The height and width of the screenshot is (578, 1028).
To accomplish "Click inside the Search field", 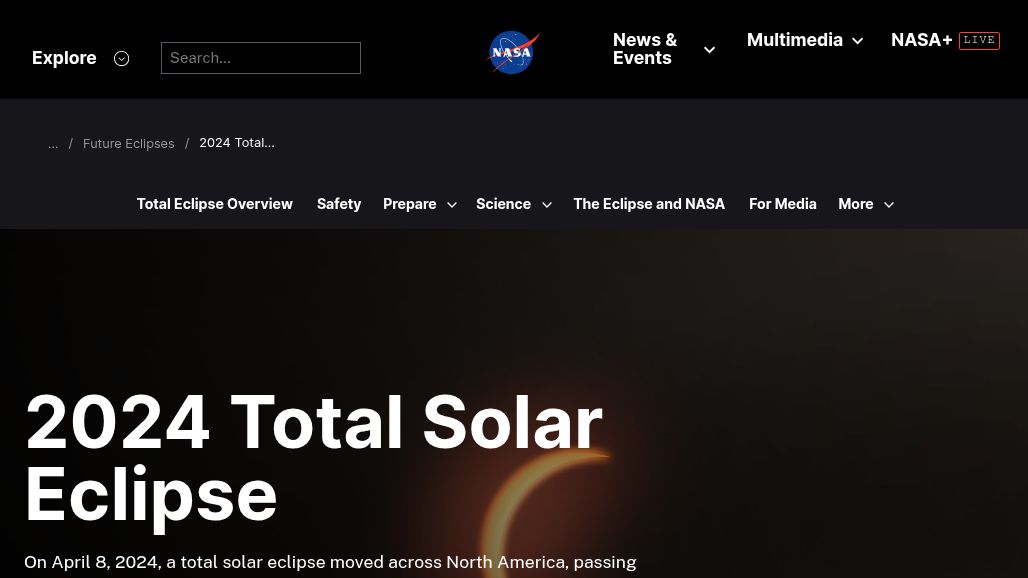I will pos(261,58).
